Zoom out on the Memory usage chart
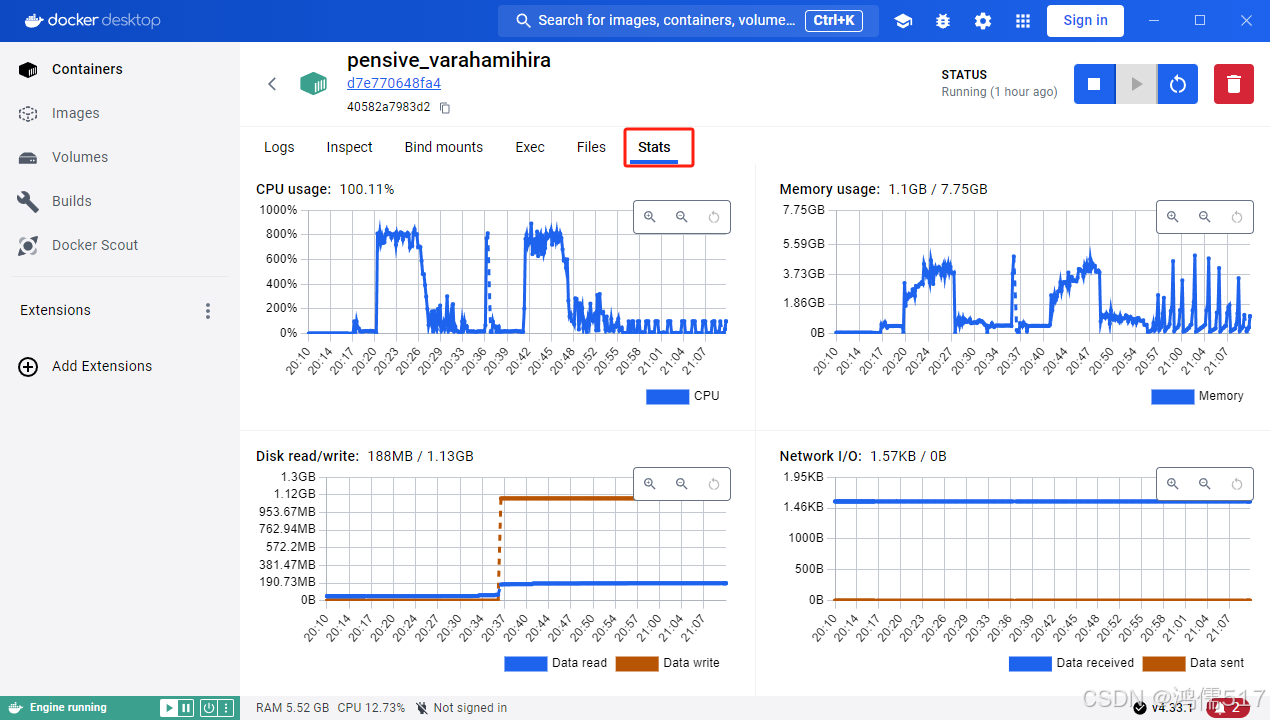 [1205, 217]
